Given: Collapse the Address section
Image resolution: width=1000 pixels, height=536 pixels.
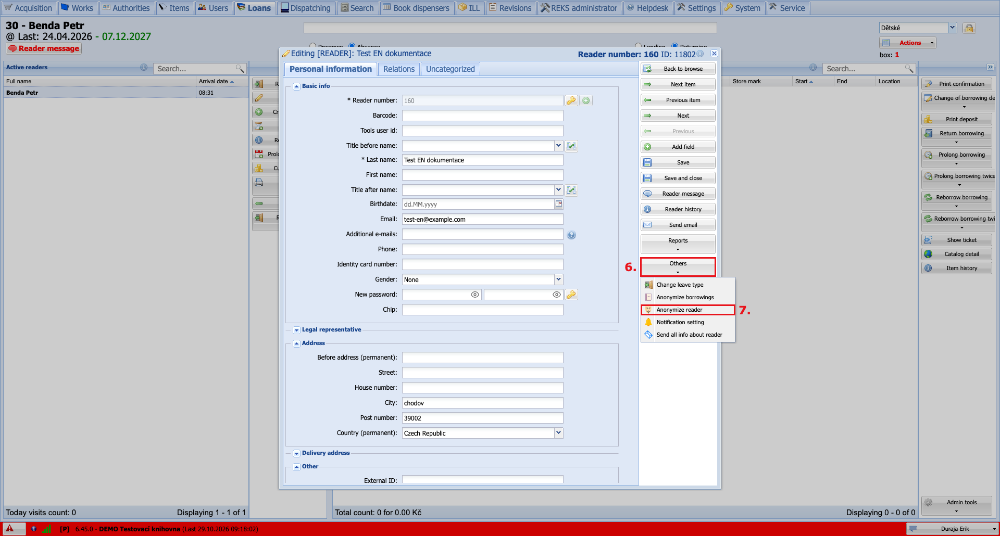Looking at the screenshot, I should pos(297,343).
